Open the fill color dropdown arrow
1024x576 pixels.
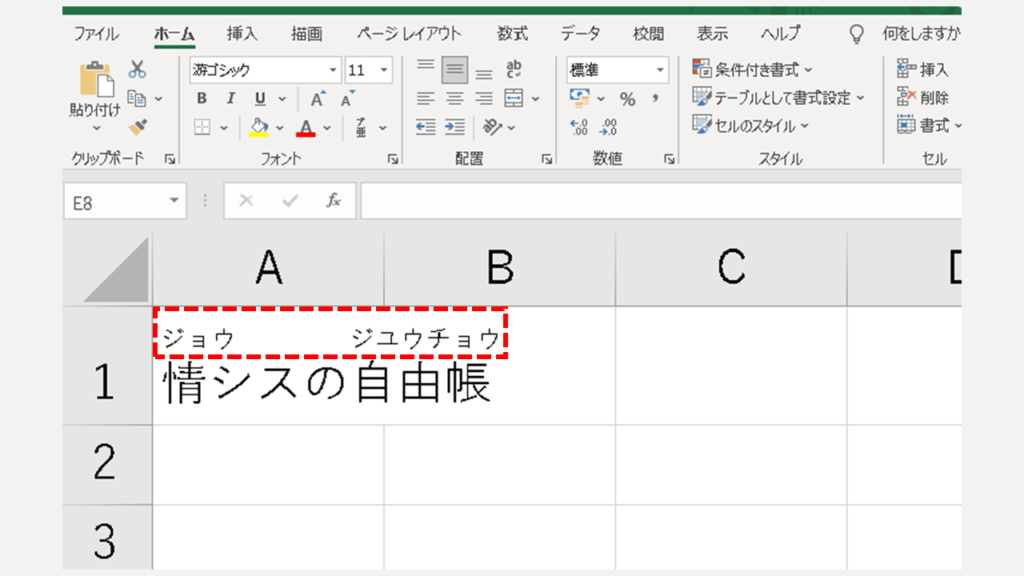point(280,128)
